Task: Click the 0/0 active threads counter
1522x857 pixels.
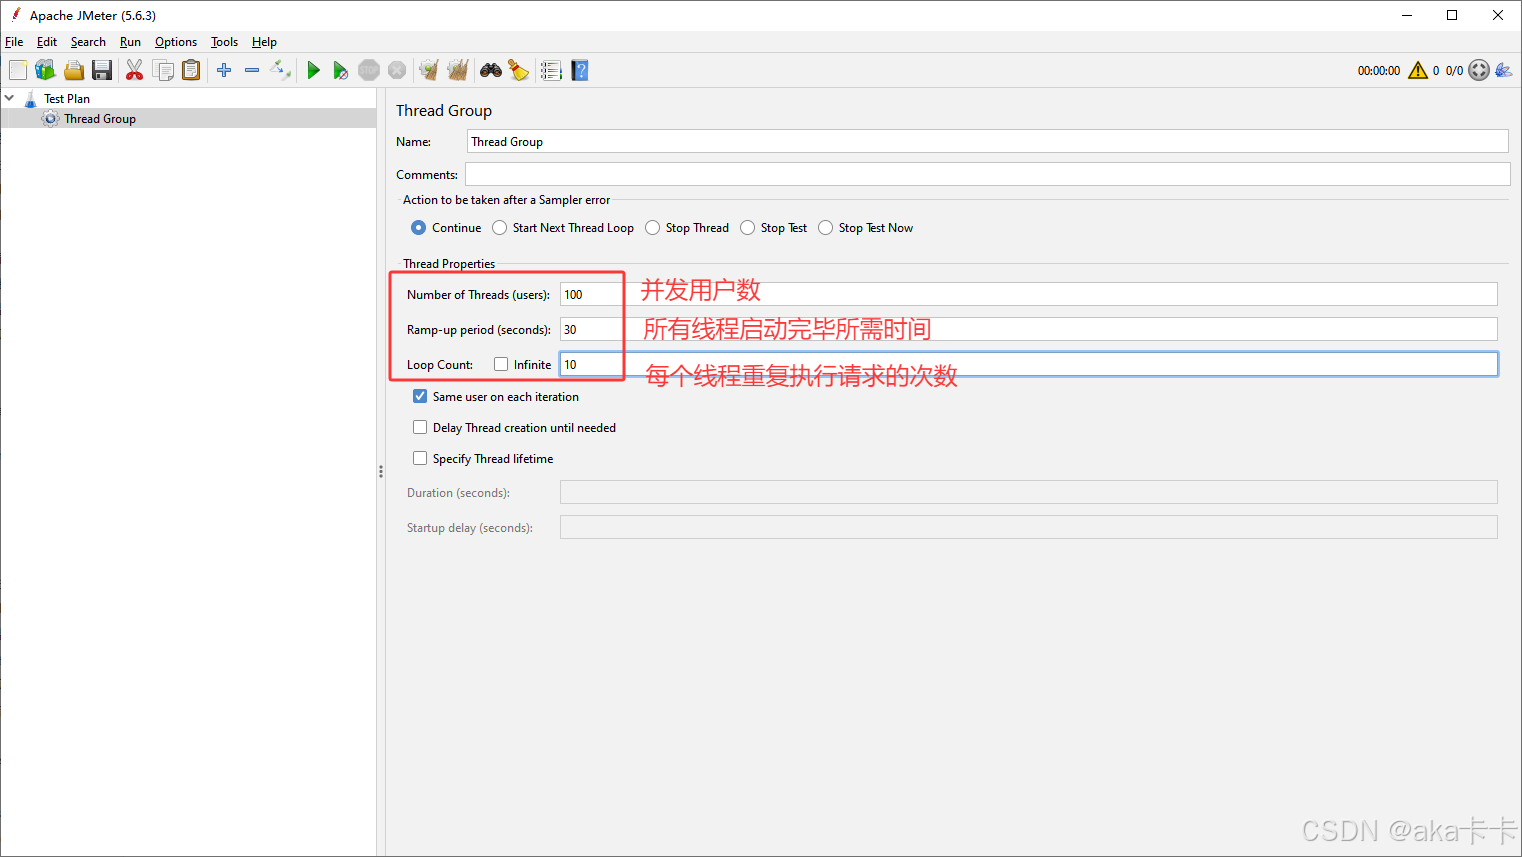Action: coord(1454,71)
